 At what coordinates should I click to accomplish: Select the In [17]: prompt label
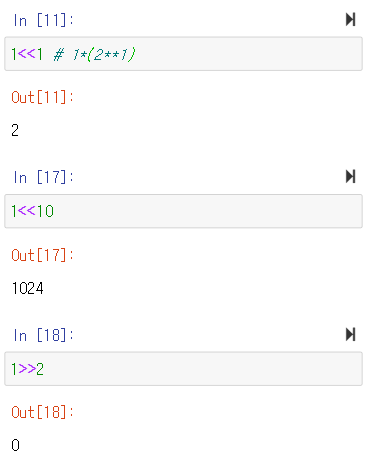coord(43,178)
